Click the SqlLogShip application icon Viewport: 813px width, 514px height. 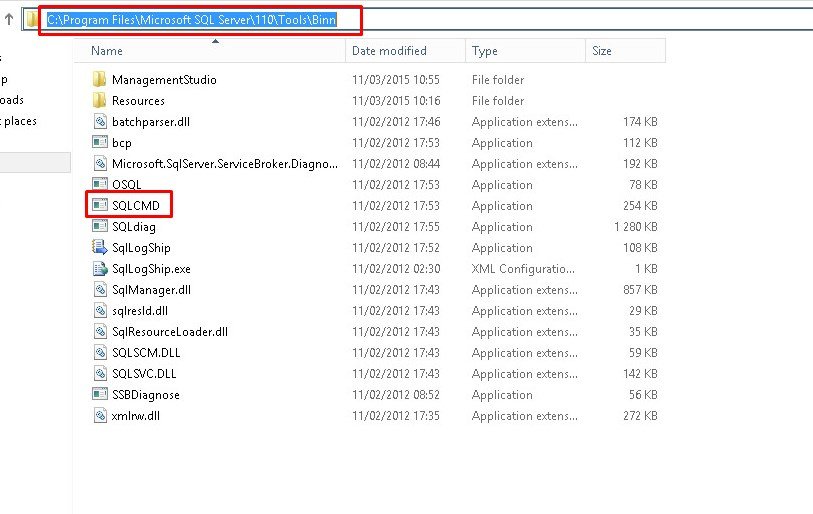point(99,248)
